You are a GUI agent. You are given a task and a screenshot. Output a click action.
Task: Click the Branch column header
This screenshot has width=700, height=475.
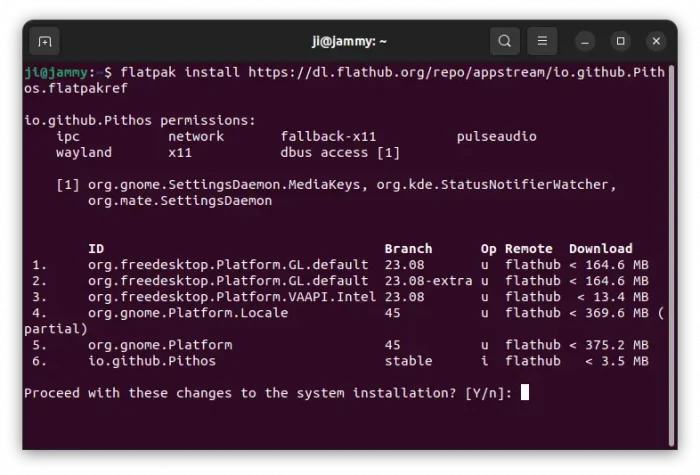coord(408,249)
